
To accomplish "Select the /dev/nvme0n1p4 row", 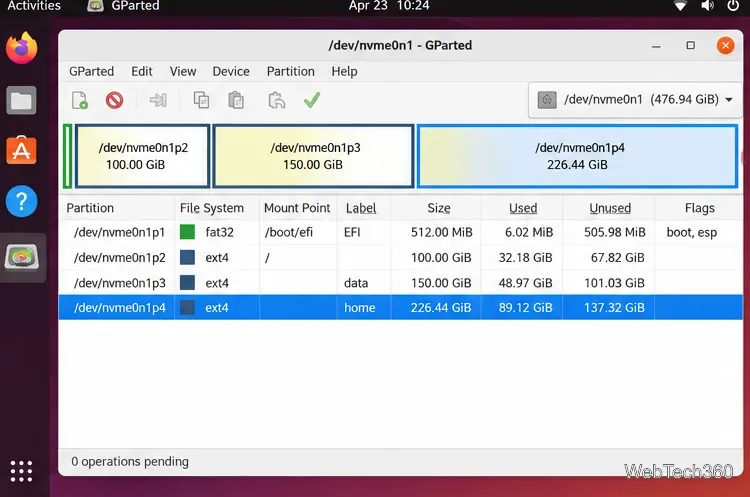I will [400, 308].
